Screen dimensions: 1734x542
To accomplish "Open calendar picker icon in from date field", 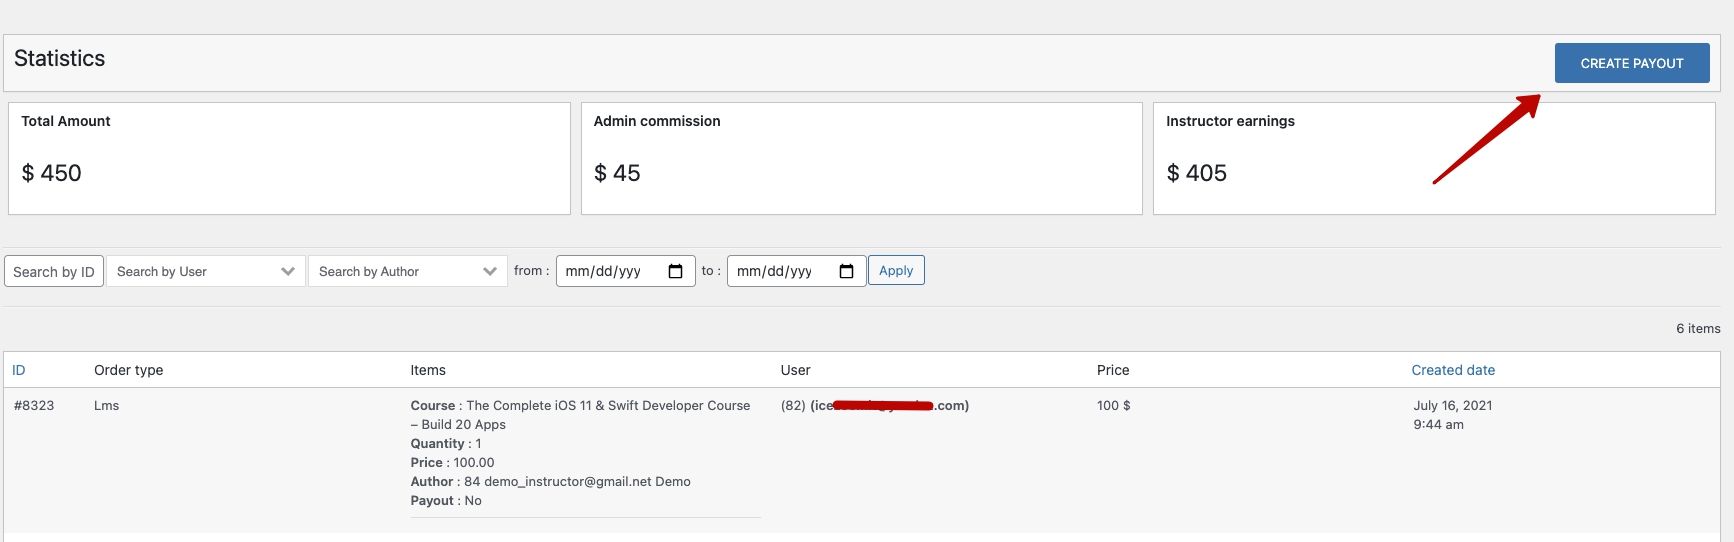I will [675, 271].
